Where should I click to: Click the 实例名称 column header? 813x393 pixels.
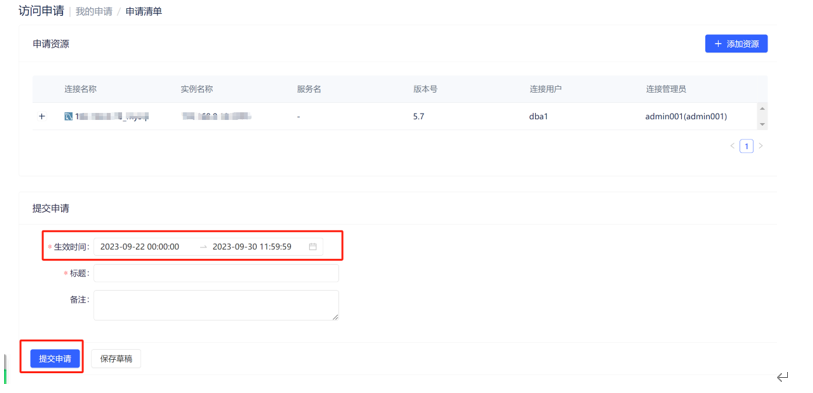click(x=197, y=89)
